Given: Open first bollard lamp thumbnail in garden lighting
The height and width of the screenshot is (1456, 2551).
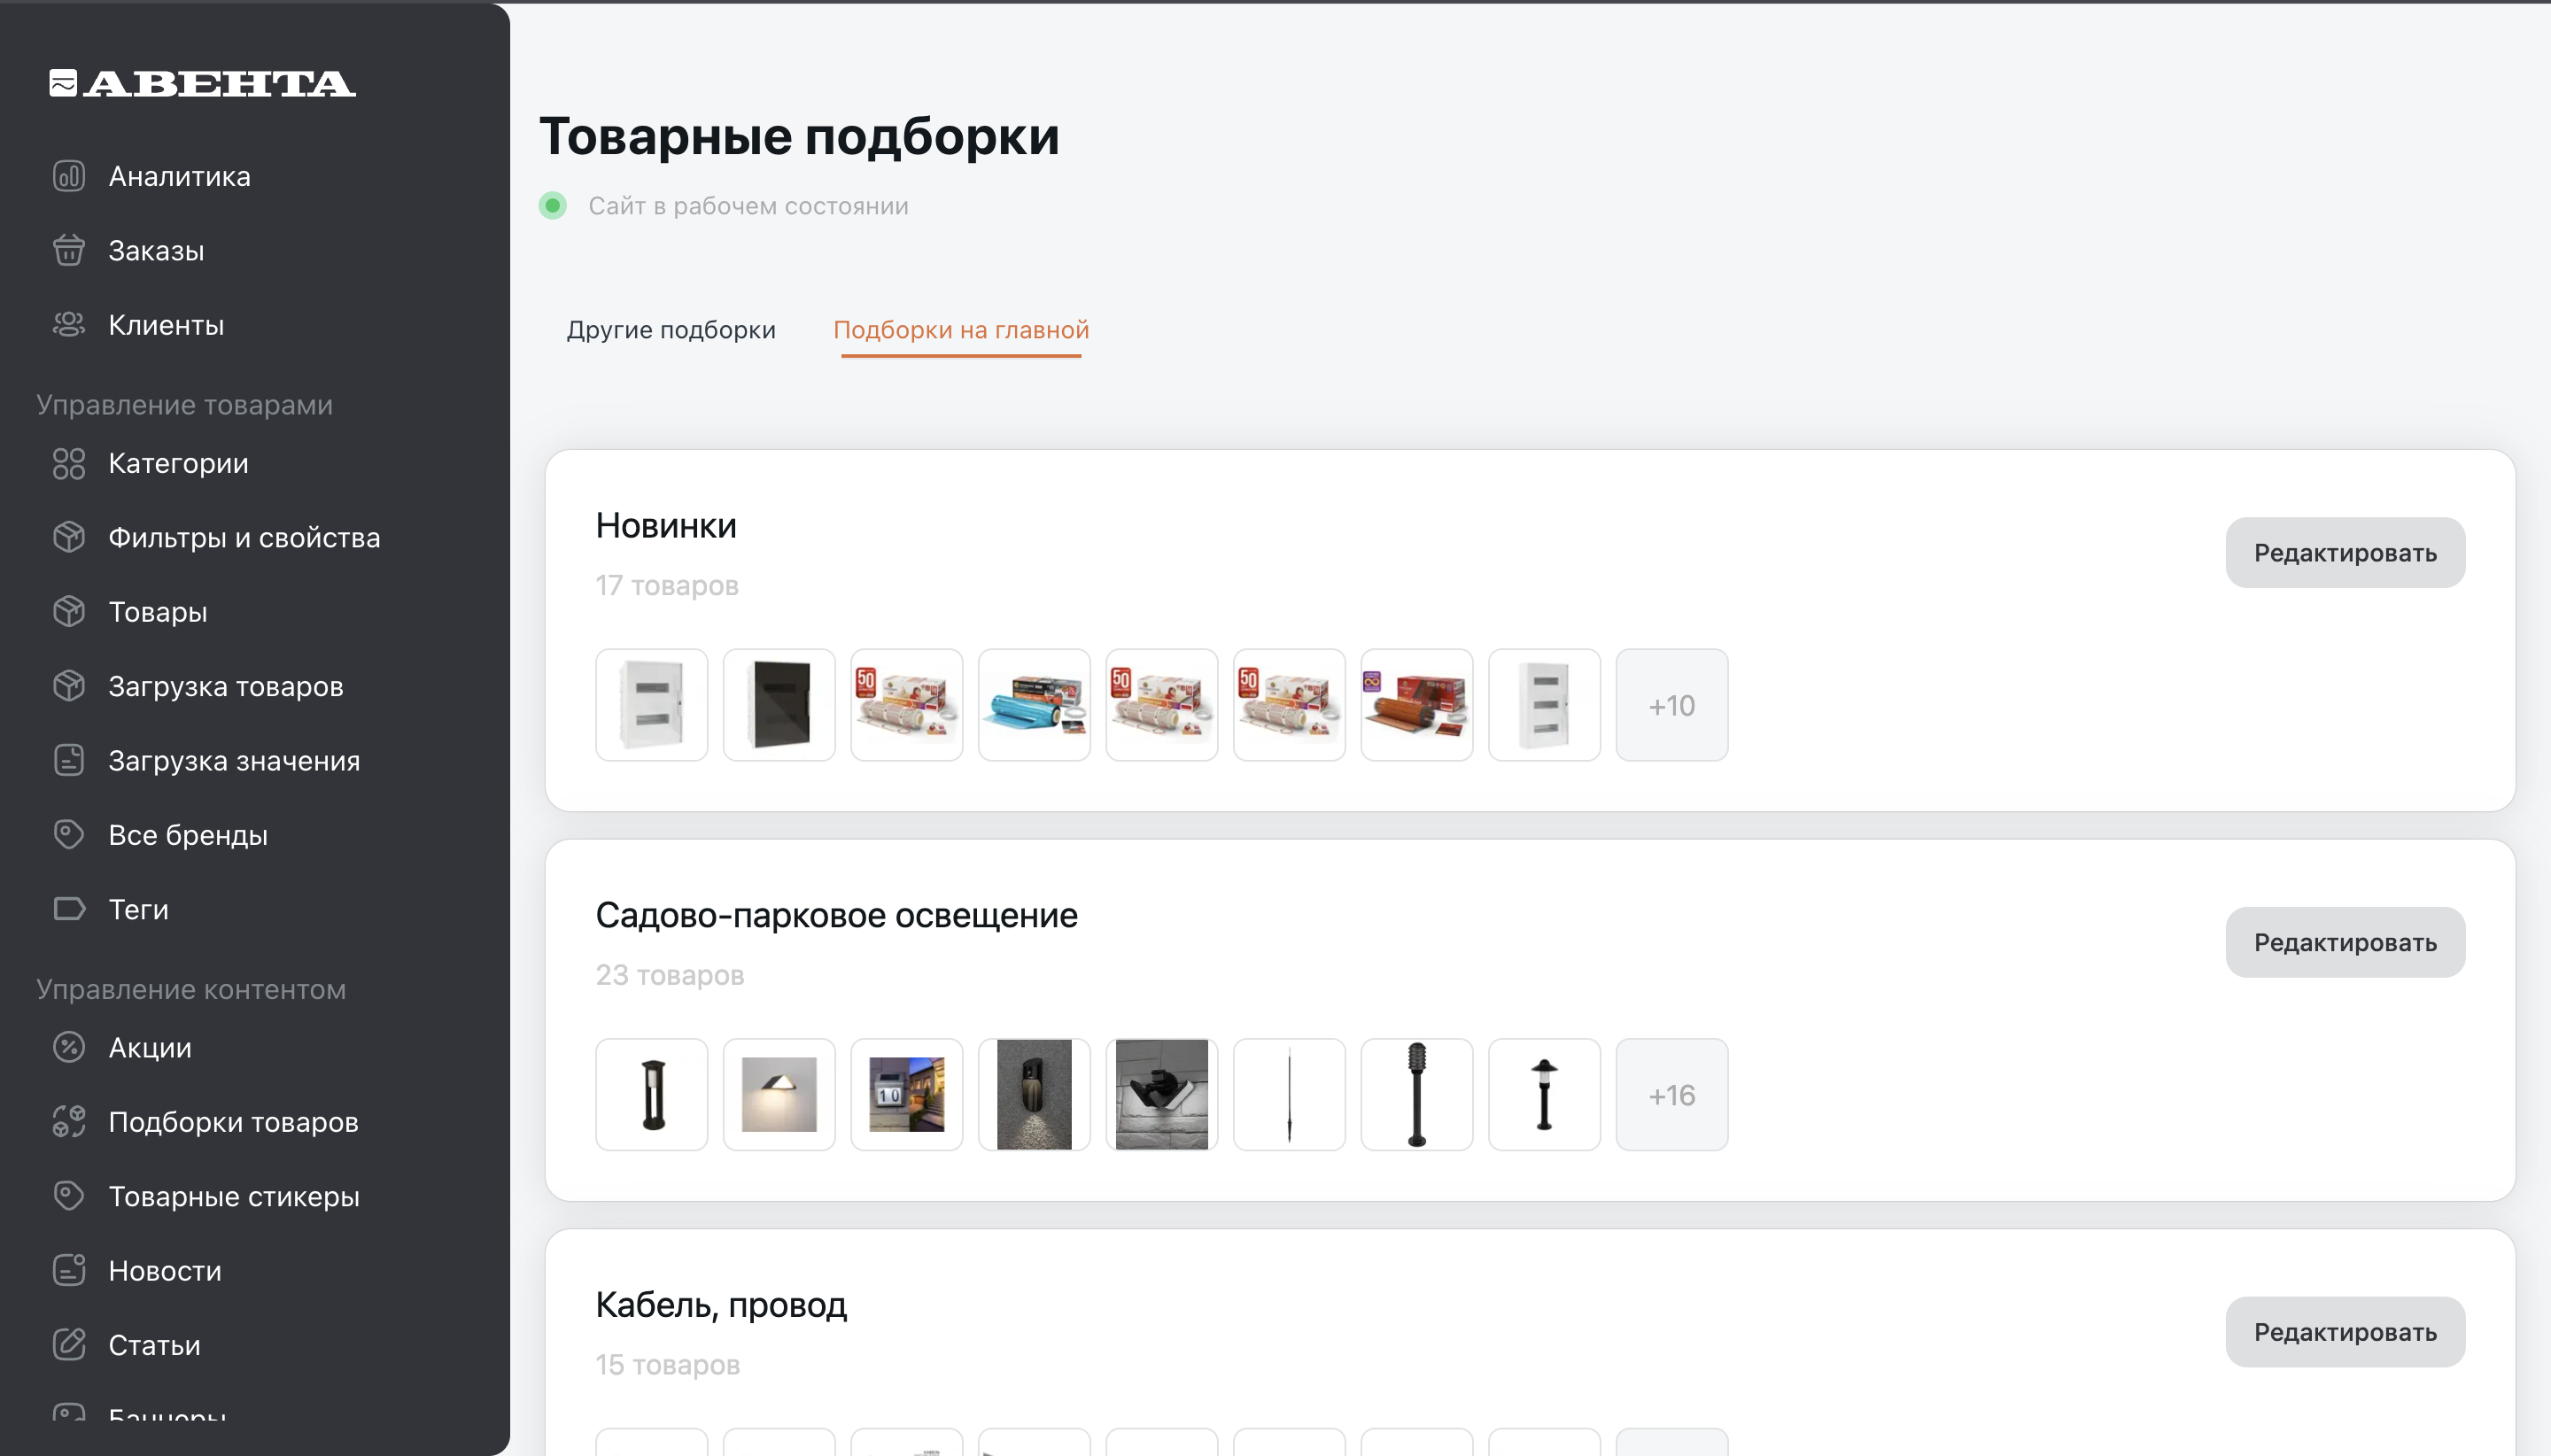Looking at the screenshot, I should [651, 1095].
